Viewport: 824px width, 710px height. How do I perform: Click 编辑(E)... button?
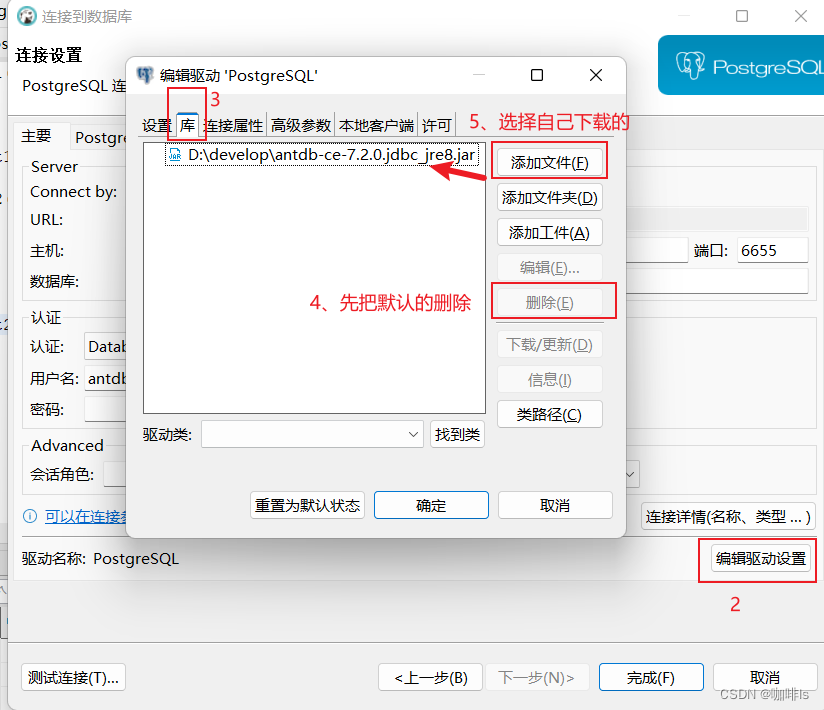coord(550,268)
